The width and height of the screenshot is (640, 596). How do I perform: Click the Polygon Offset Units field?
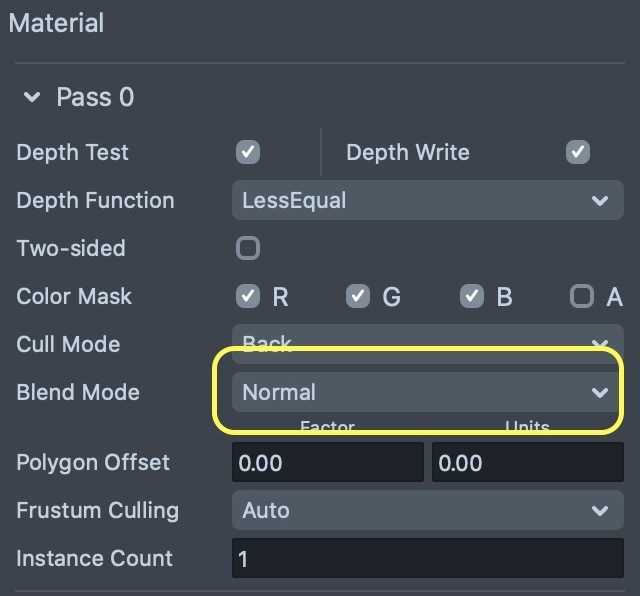527,463
